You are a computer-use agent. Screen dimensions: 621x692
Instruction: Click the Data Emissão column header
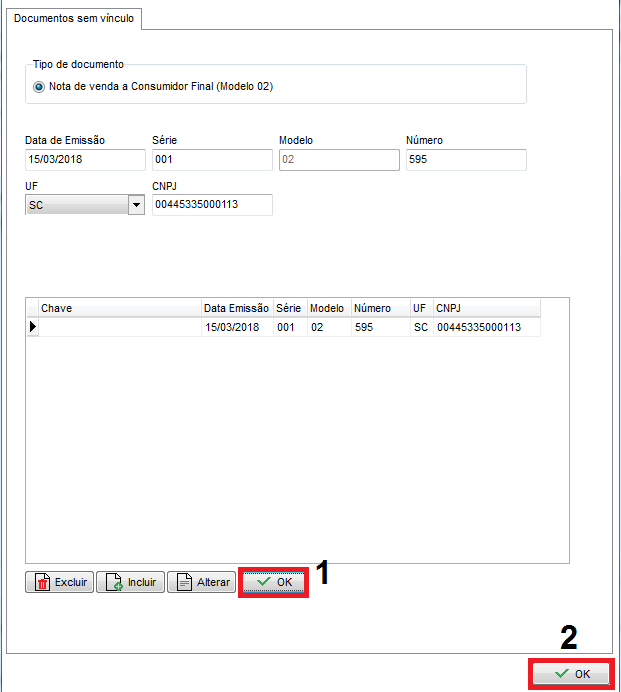(236, 308)
